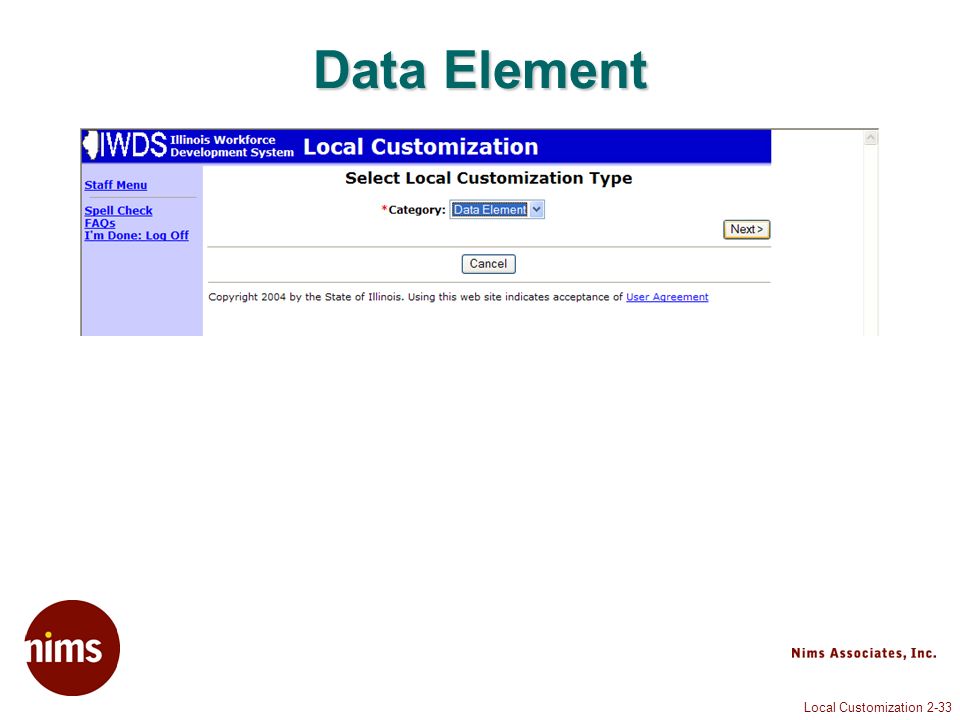960x720 pixels.
Task: Click the Illinois Workforce Development System text
Action: [231, 146]
